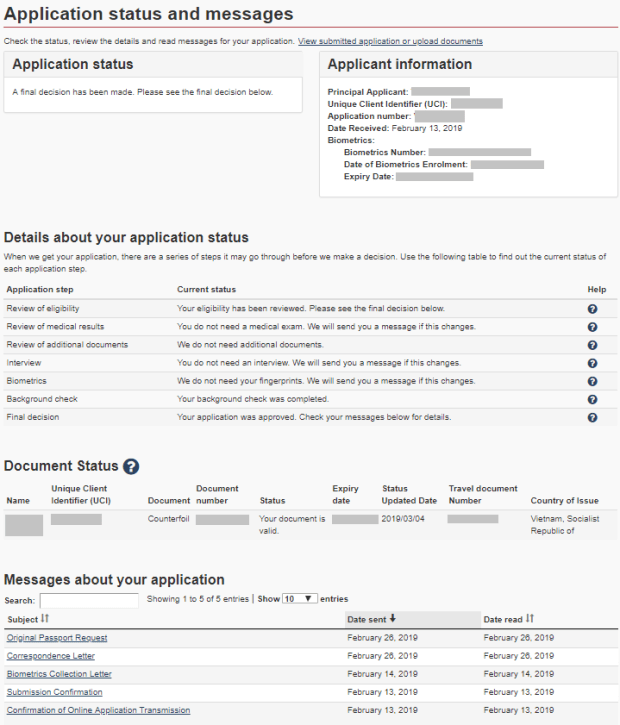Open the Correspondence Letter message
The width and height of the screenshot is (620, 725).
tap(51, 656)
